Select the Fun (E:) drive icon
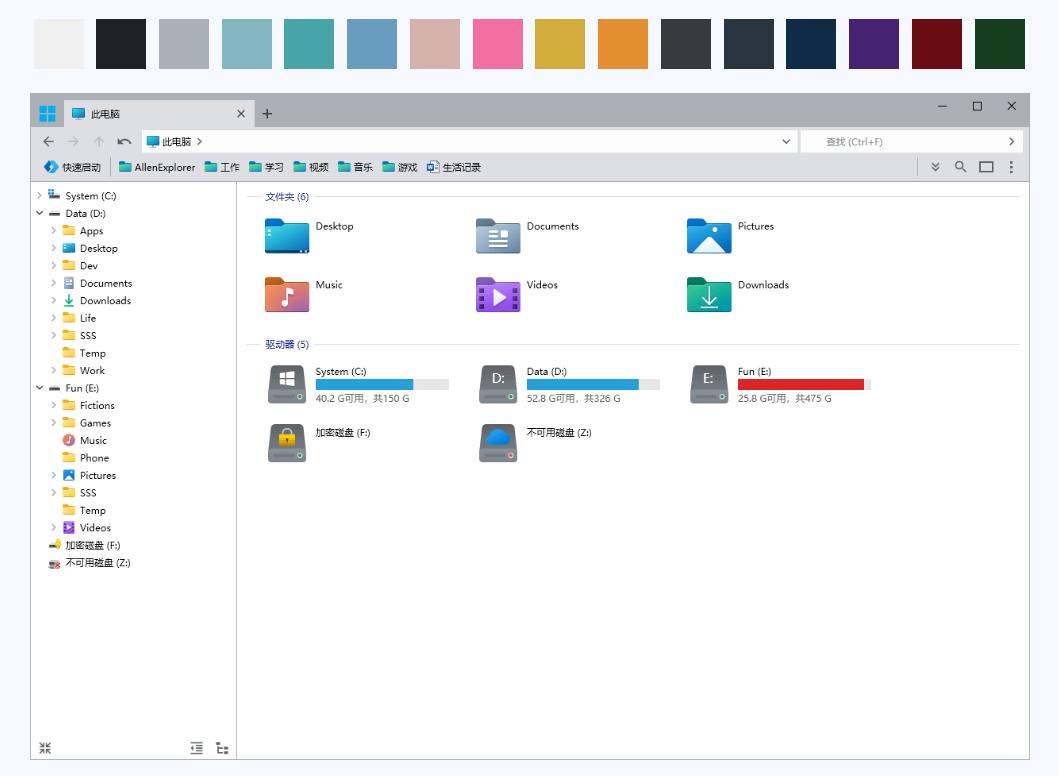Viewport: 1059px width, 776px height. coord(709,384)
